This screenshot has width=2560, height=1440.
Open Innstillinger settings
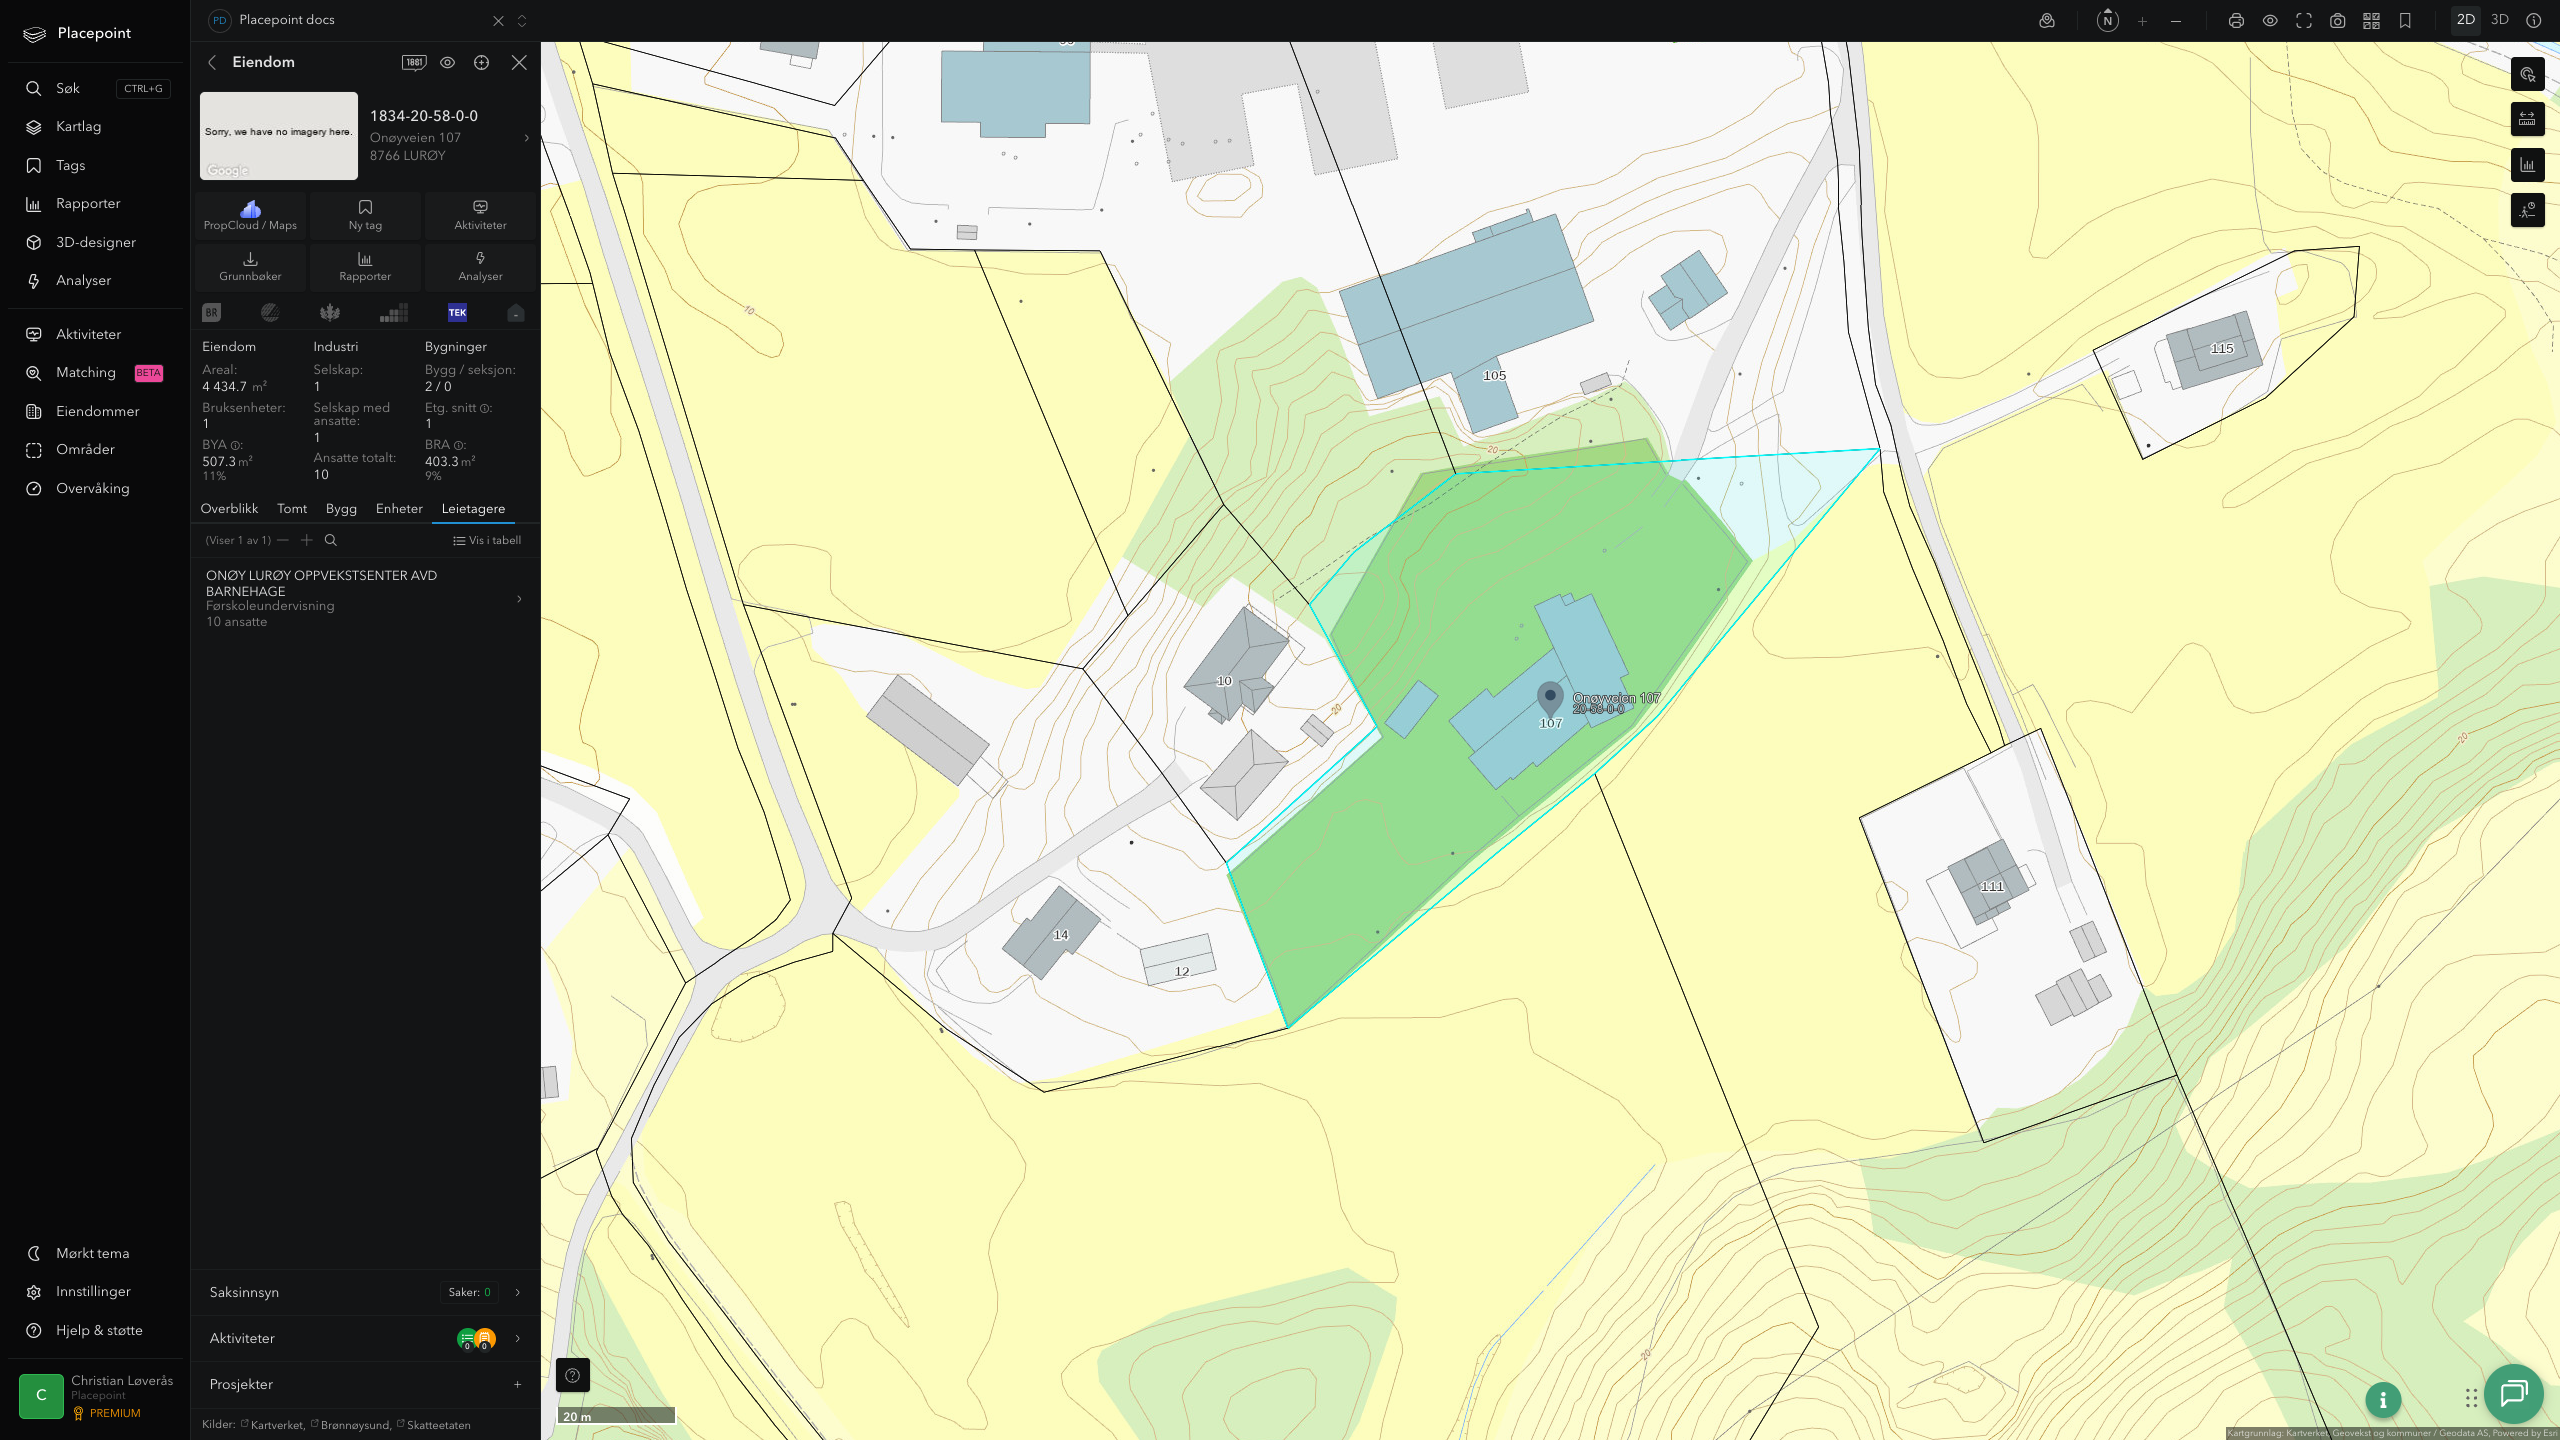coord(95,1291)
